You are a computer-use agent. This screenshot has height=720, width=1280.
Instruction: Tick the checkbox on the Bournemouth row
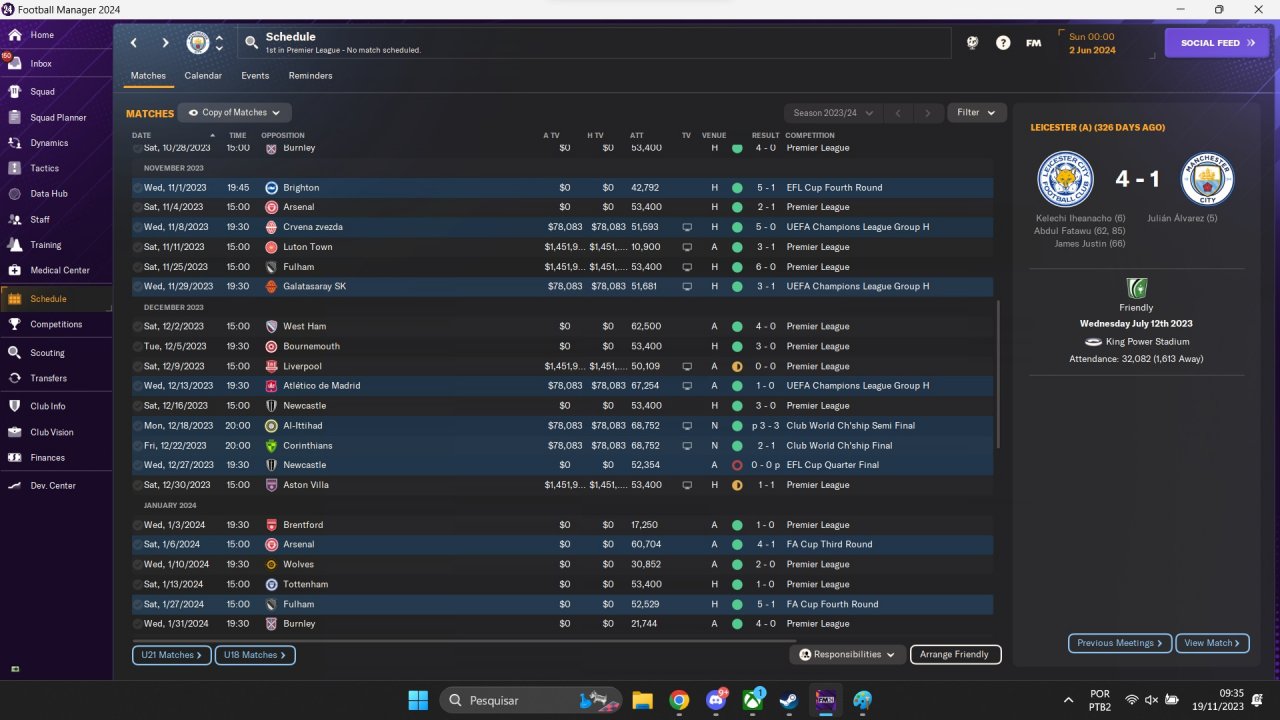pos(138,346)
